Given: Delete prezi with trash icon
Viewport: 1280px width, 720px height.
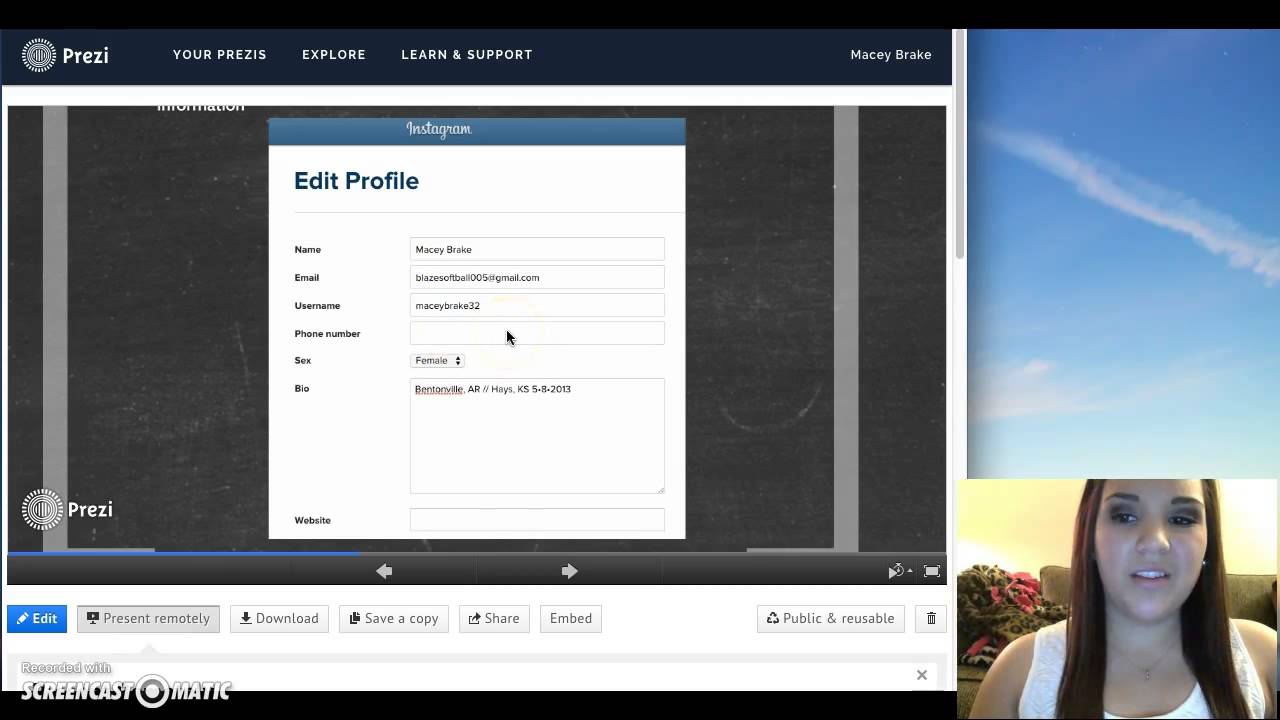Looking at the screenshot, I should pos(931,618).
